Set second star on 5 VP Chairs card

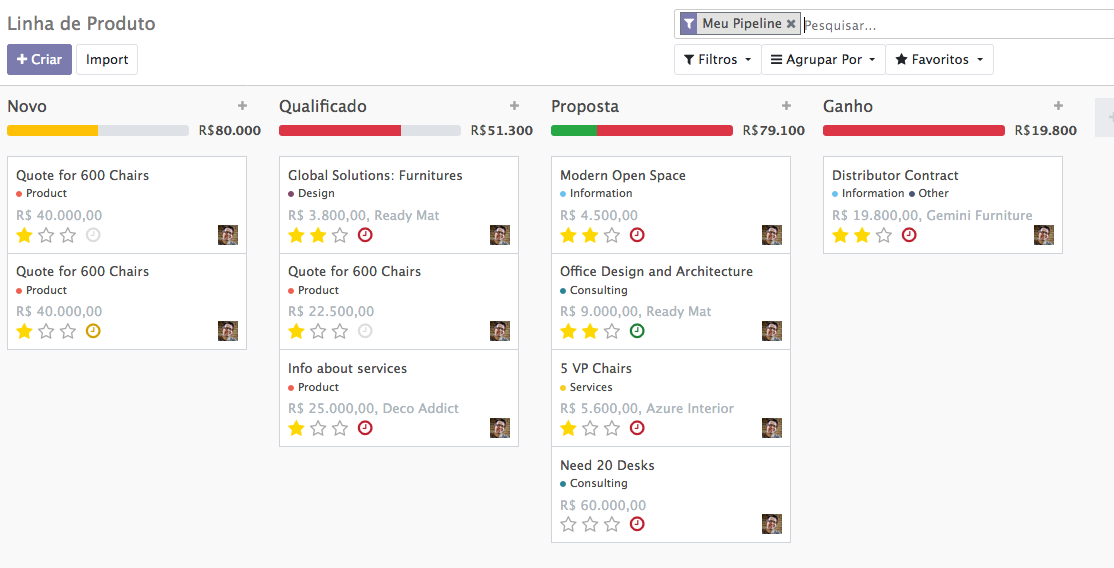pos(590,428)
